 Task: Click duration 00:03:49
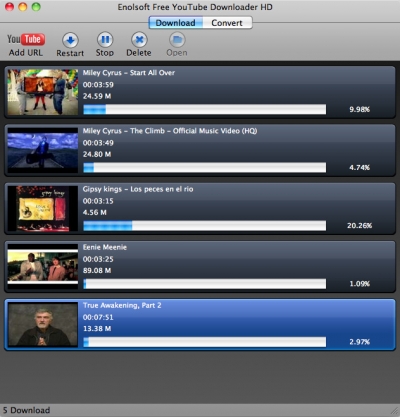click(98, 143)
